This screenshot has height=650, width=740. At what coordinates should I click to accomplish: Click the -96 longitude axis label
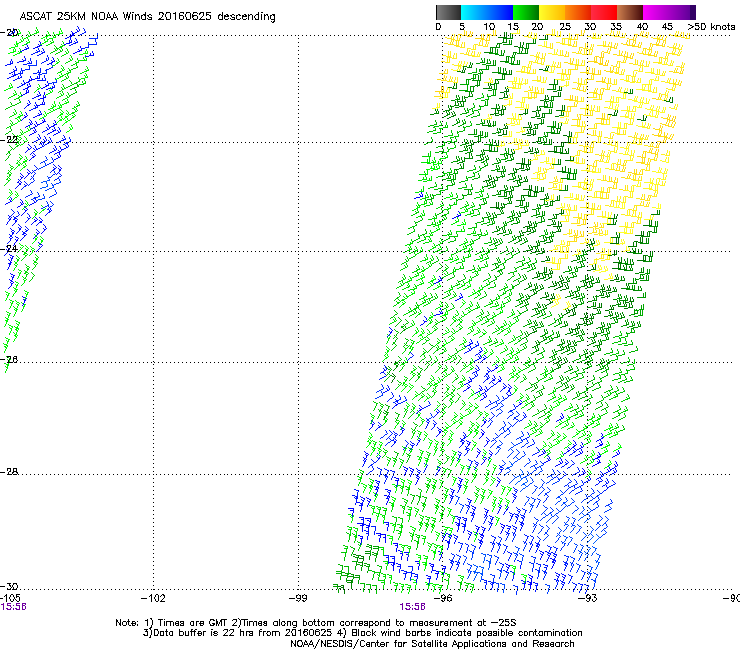coord(442,599)
